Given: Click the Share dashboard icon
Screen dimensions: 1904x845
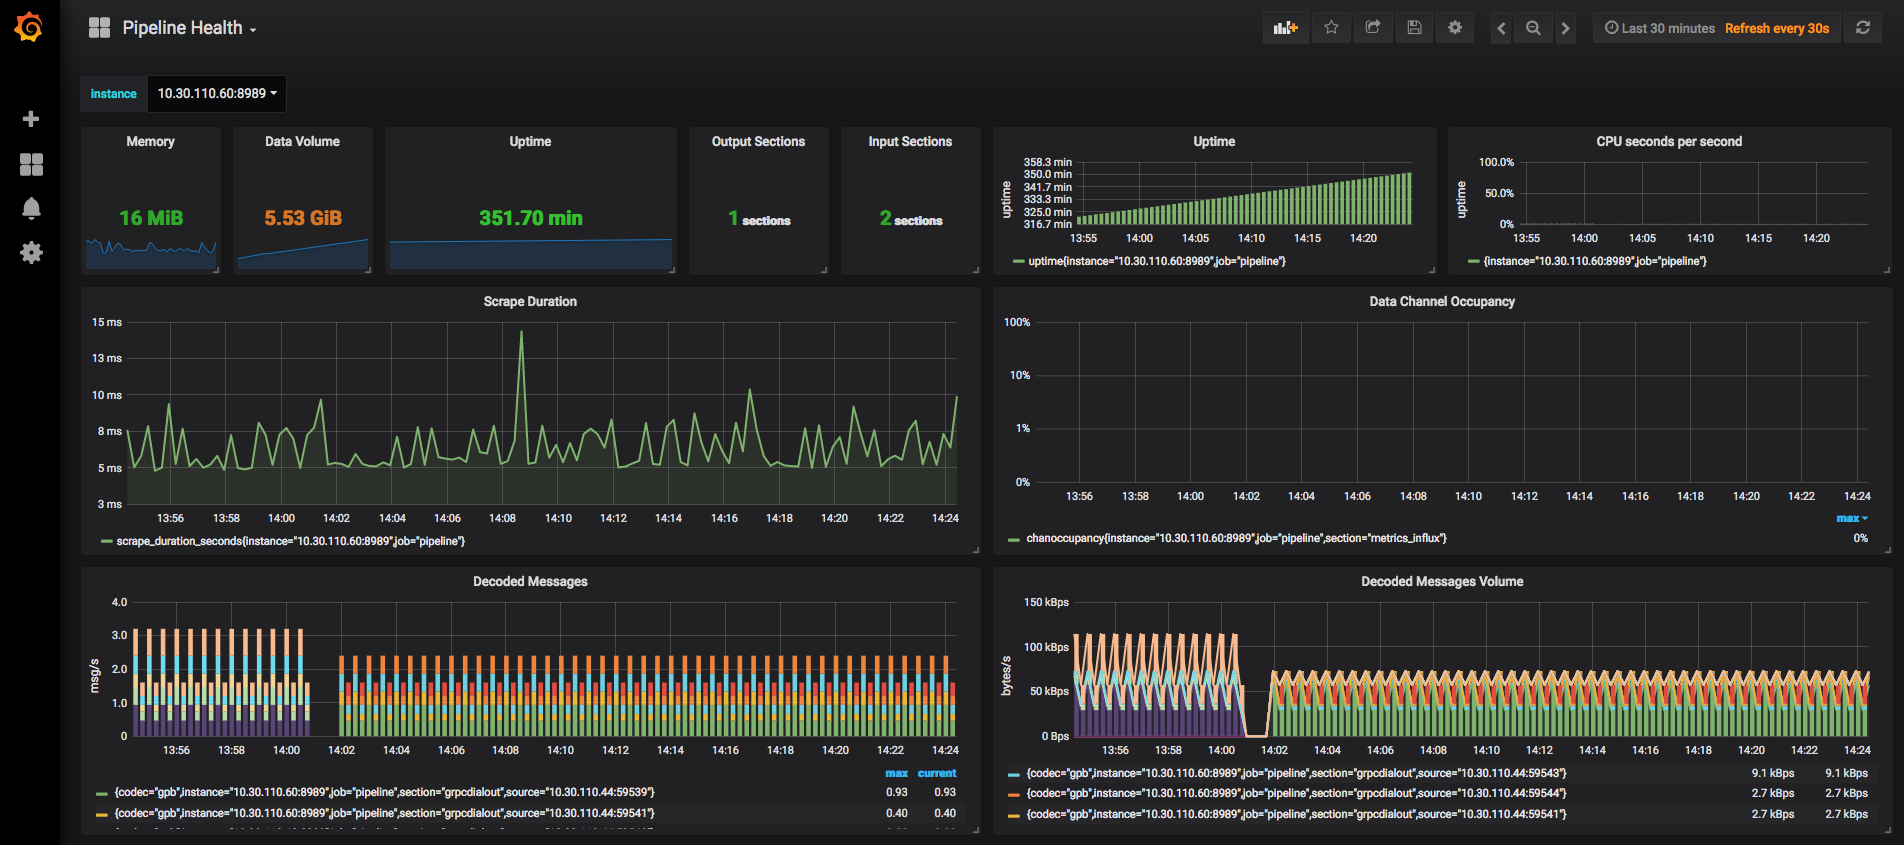Looking at the screenshot, I should pos(1373,28).
